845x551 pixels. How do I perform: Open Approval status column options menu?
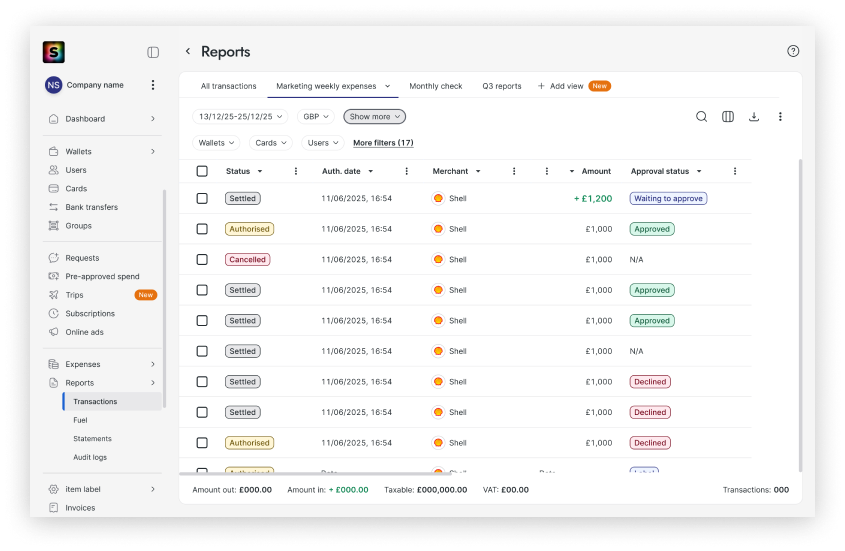(x=735, y=171)
